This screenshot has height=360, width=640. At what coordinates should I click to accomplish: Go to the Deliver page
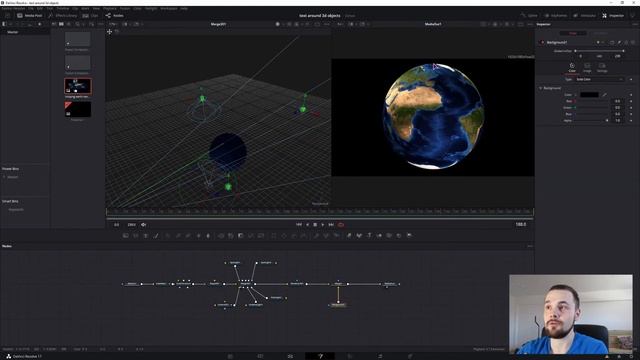(x=410, y=356)
